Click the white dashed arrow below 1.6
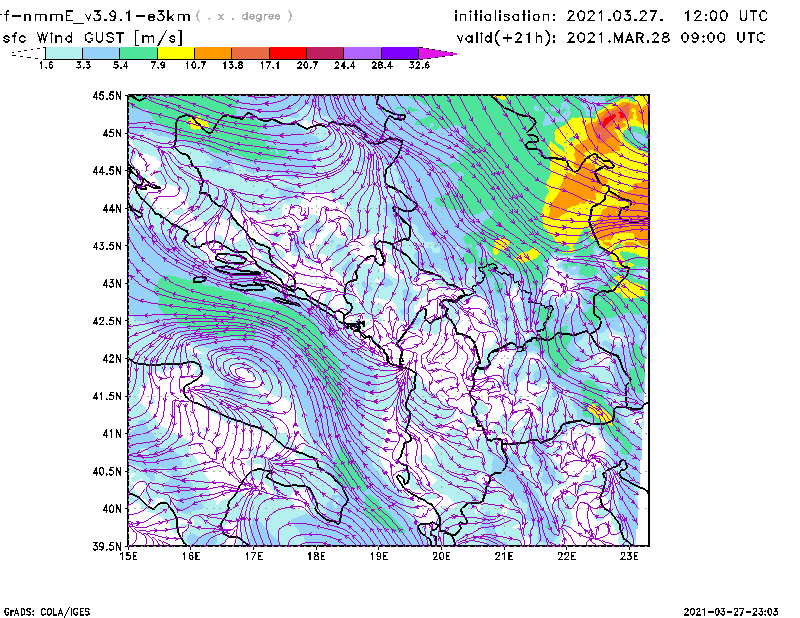The height and width of the screenshot is (618, 800). 28,53
